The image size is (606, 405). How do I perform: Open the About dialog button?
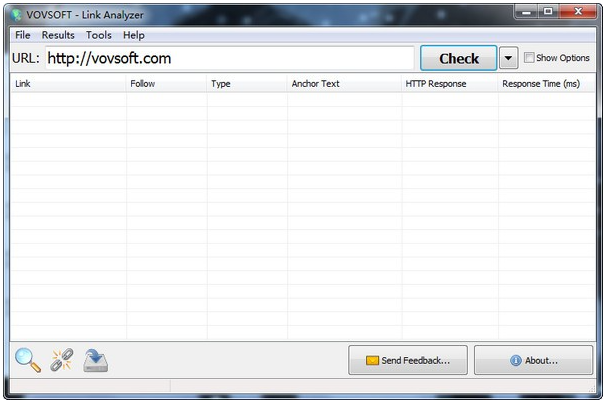click(533, 360)
